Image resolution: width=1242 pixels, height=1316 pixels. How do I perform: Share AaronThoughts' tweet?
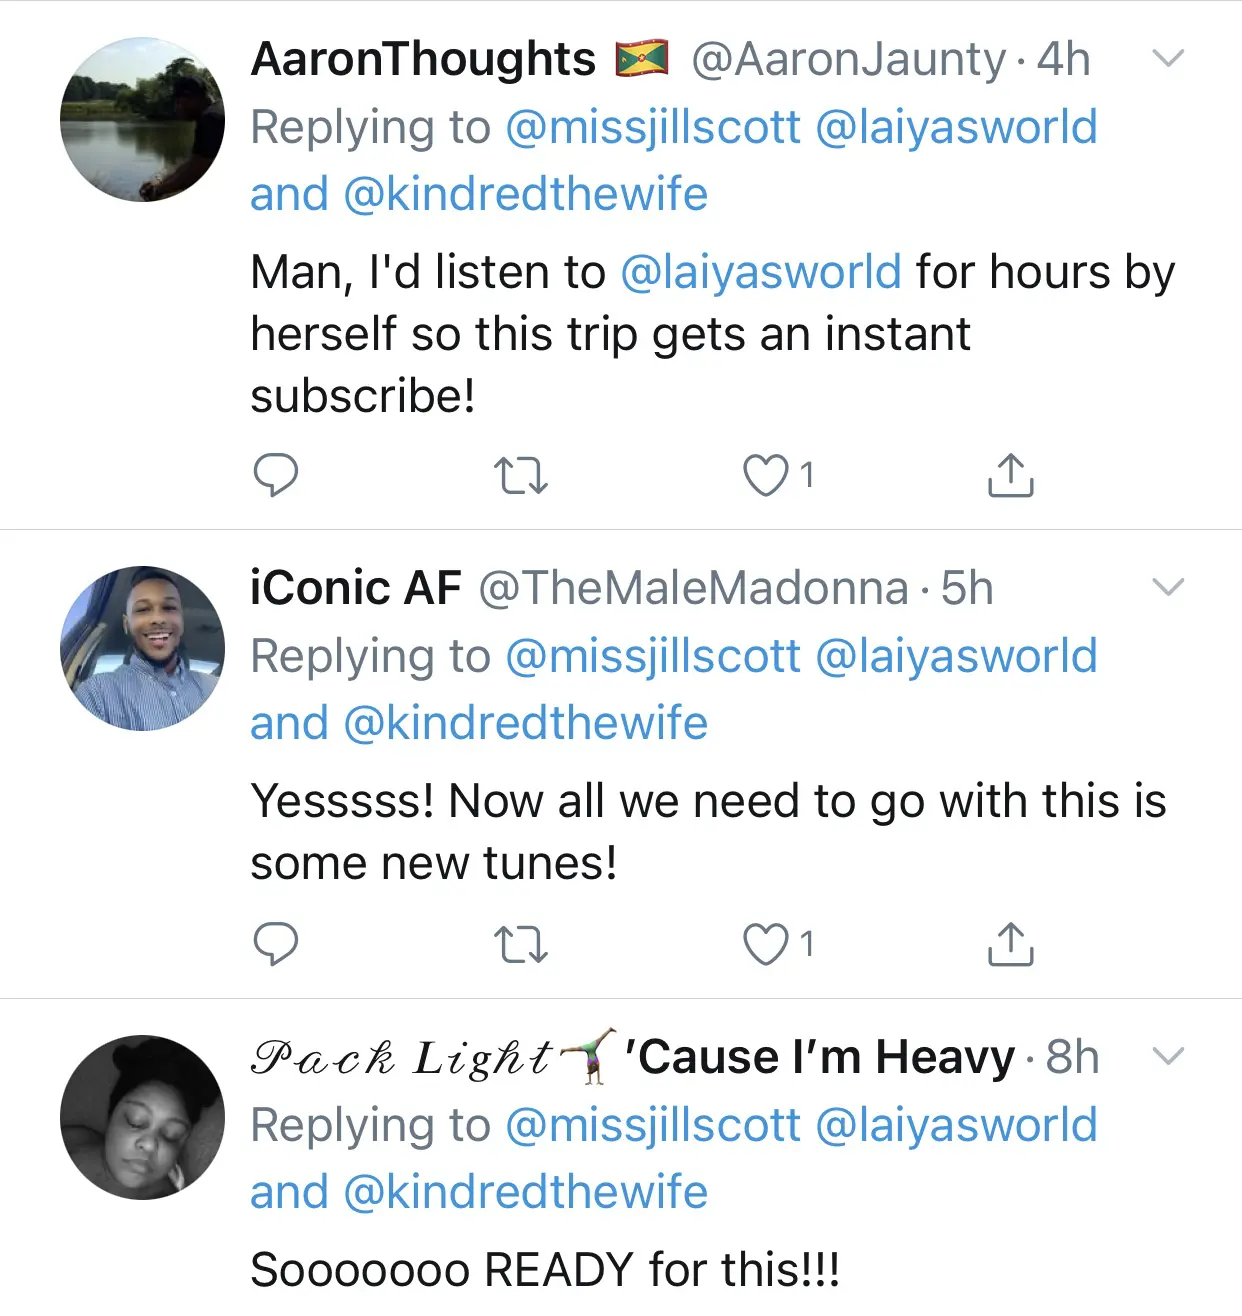pos(1010,476)
